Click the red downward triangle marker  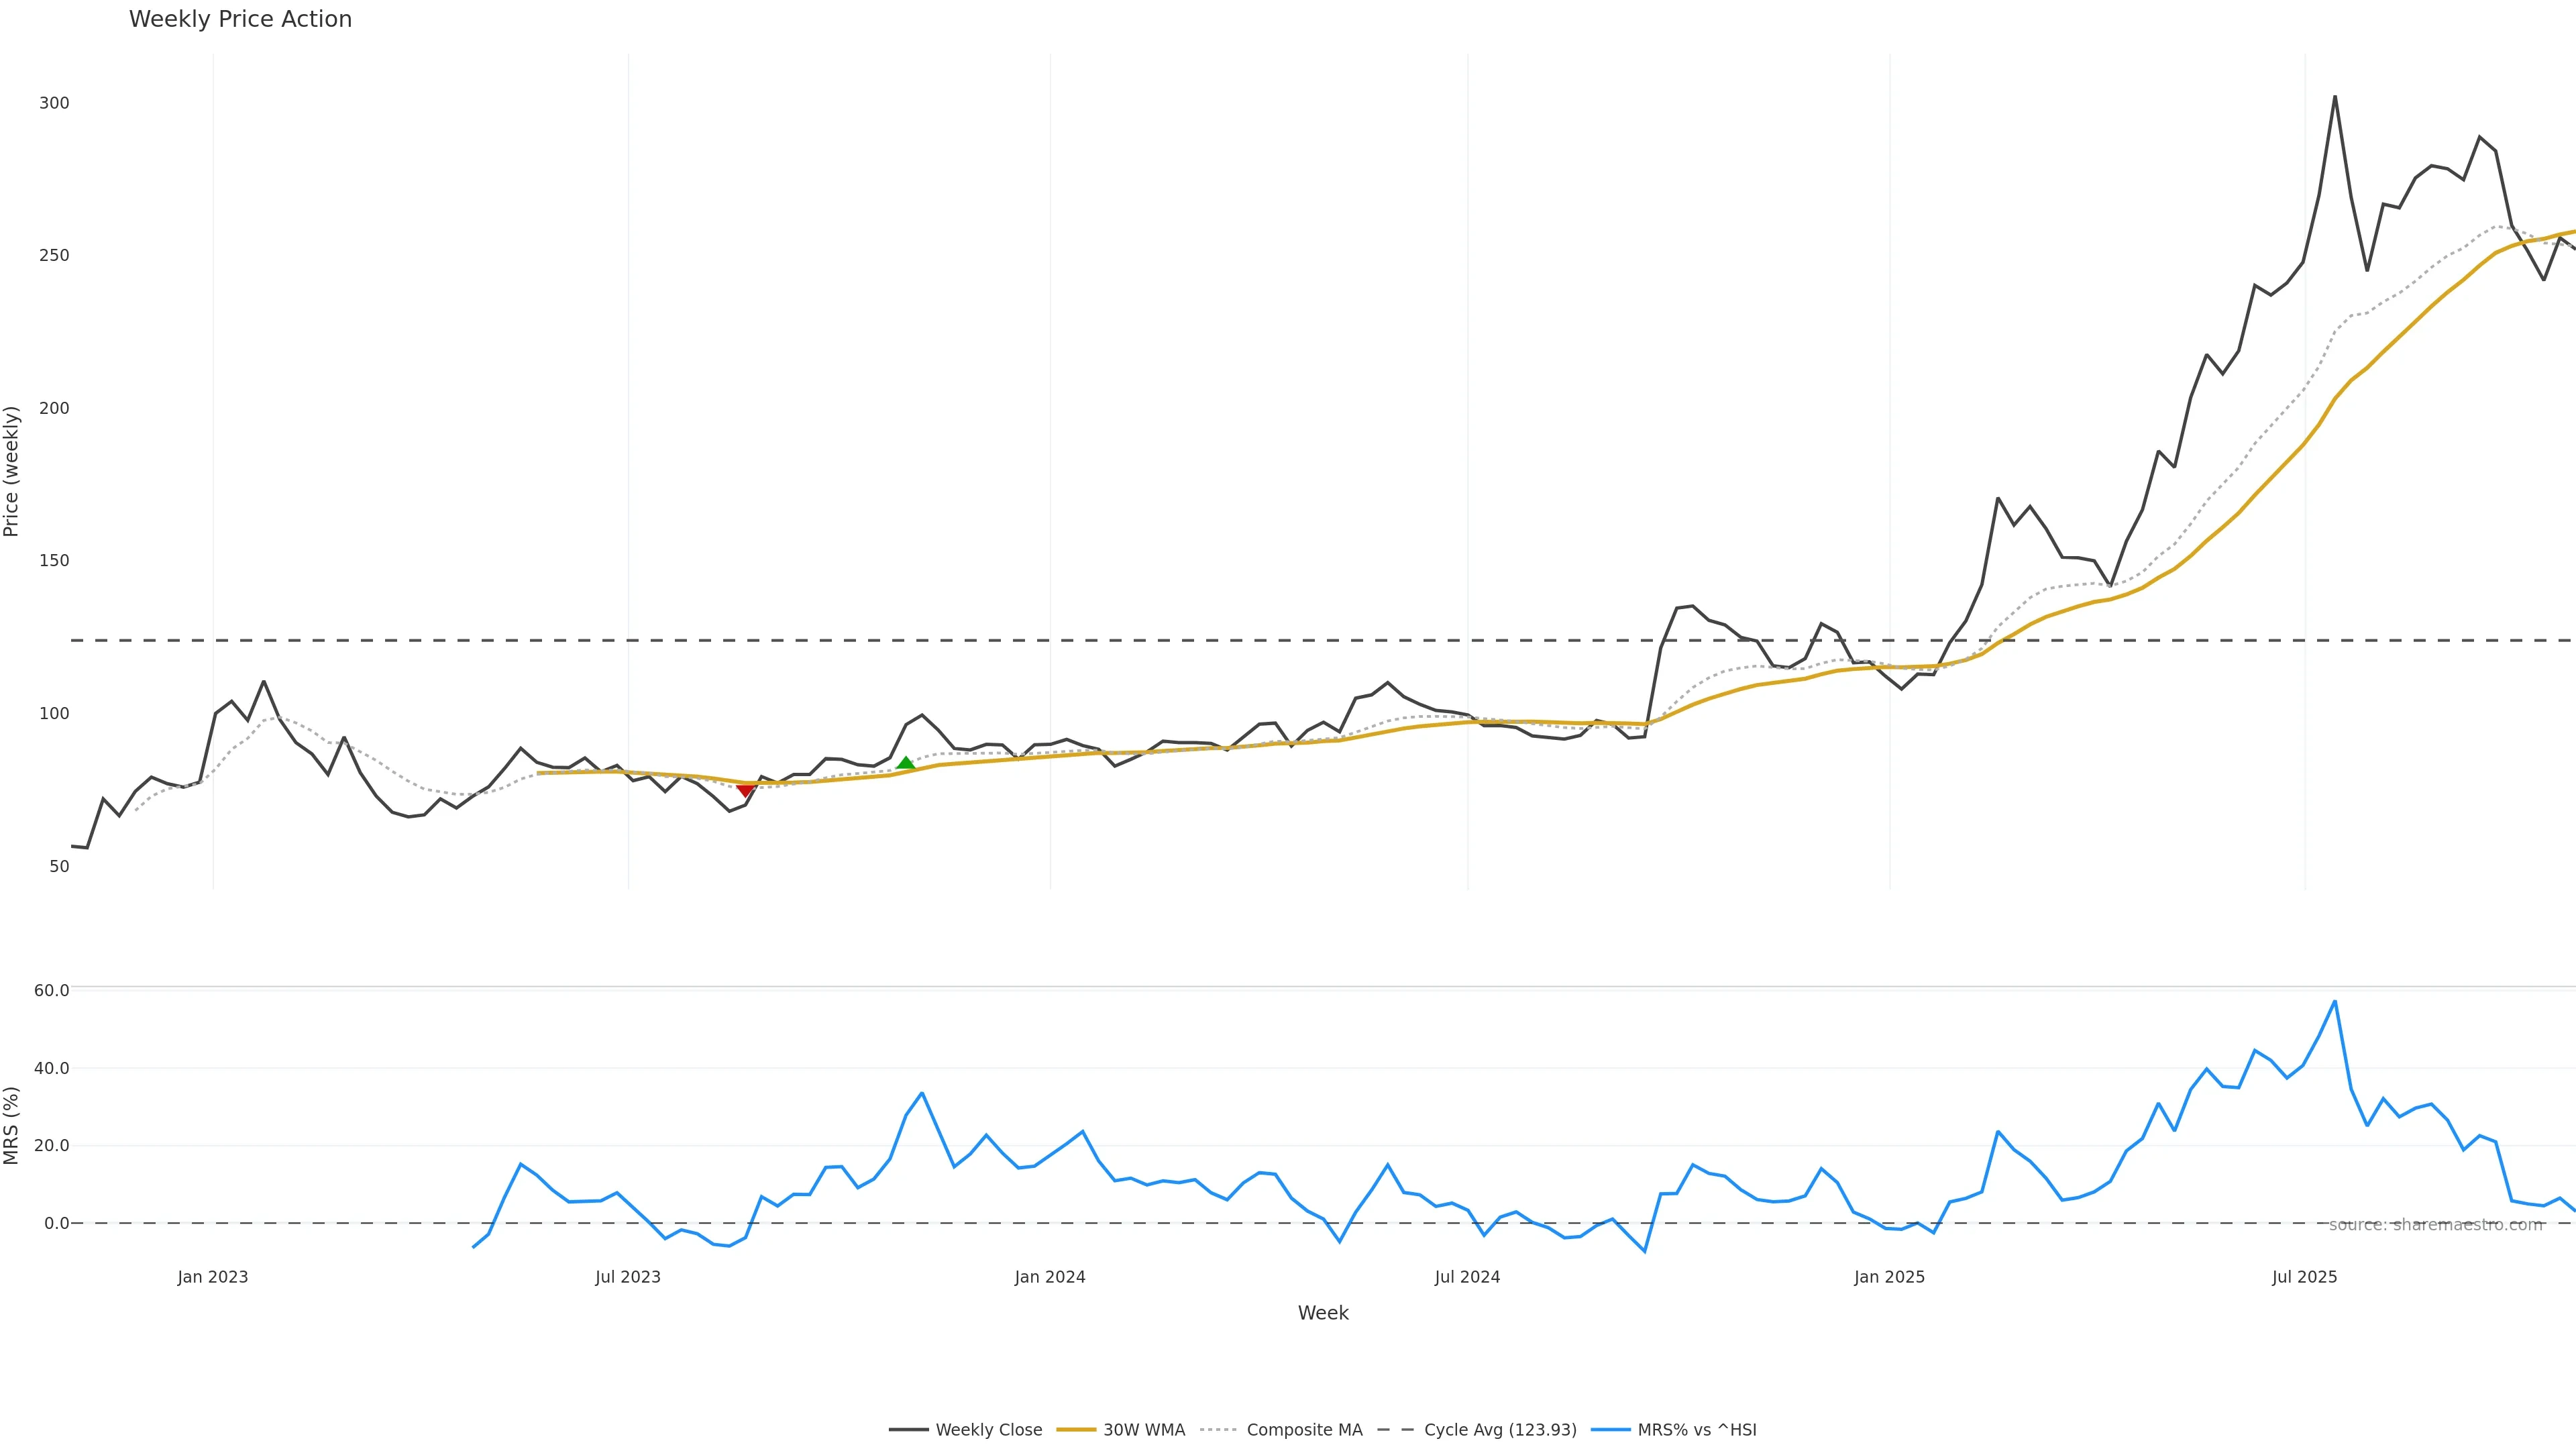coord(745,791)
